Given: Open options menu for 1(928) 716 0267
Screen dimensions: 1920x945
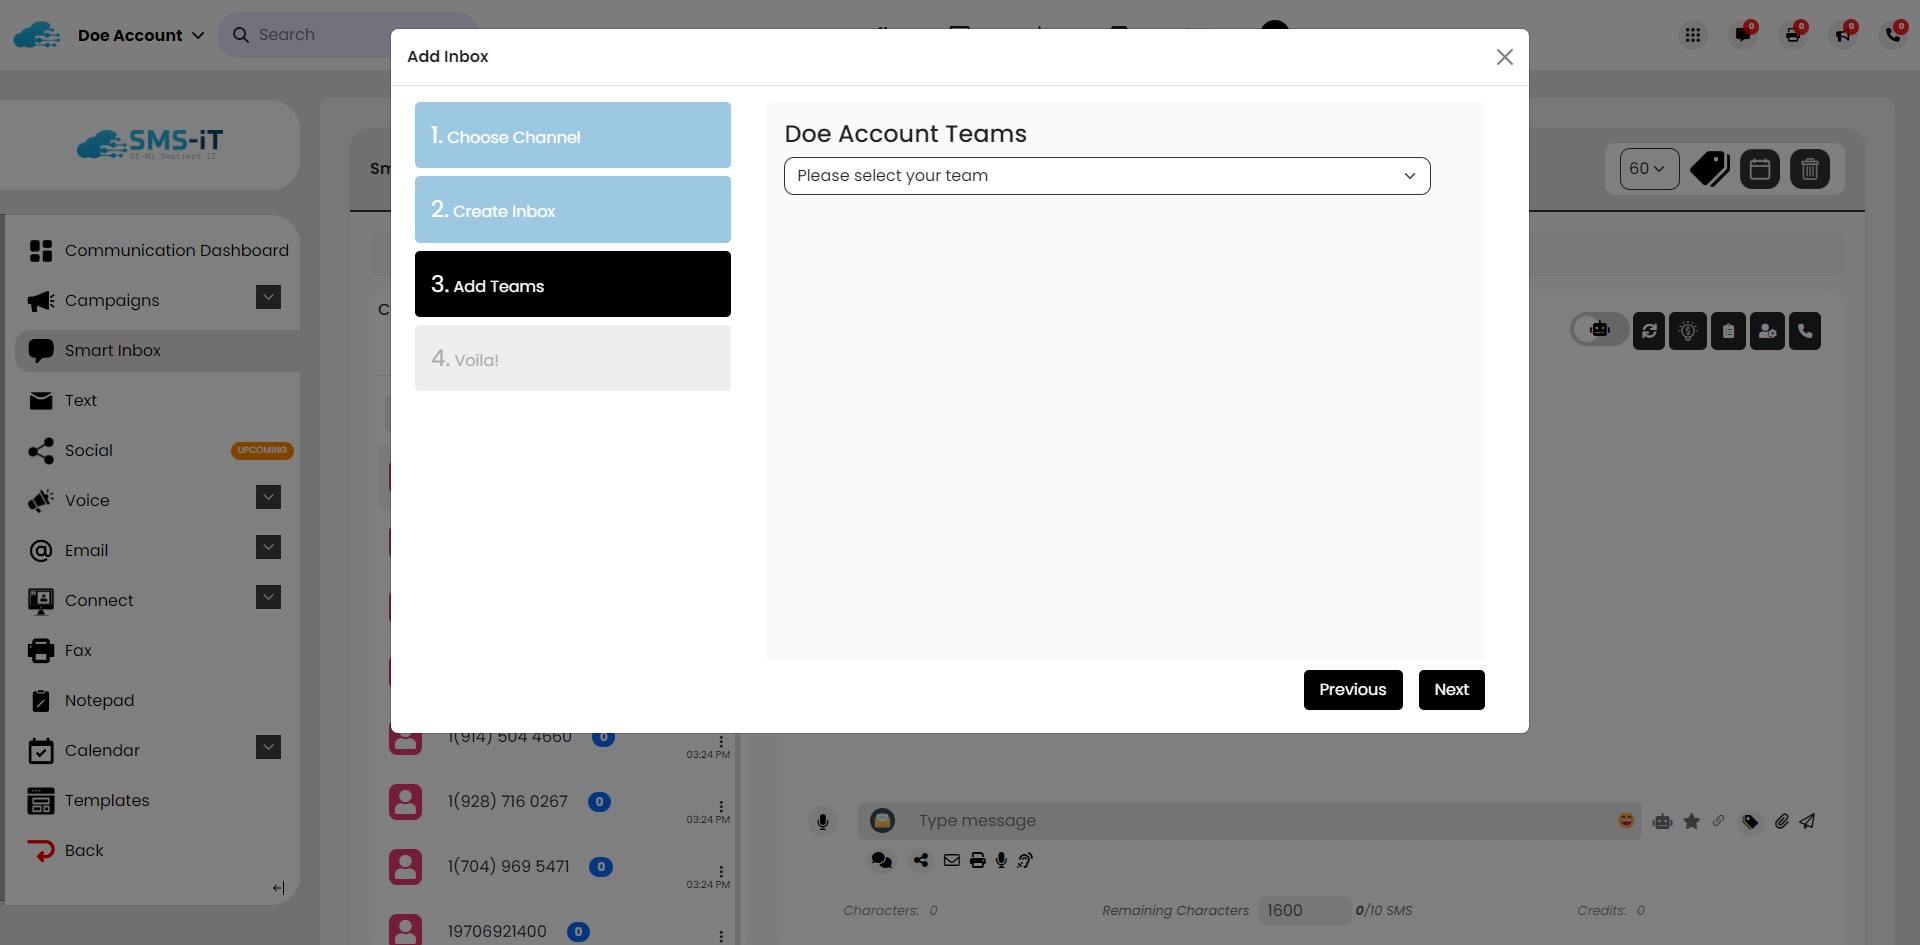Looking at the screenshot, I should 721,807.
